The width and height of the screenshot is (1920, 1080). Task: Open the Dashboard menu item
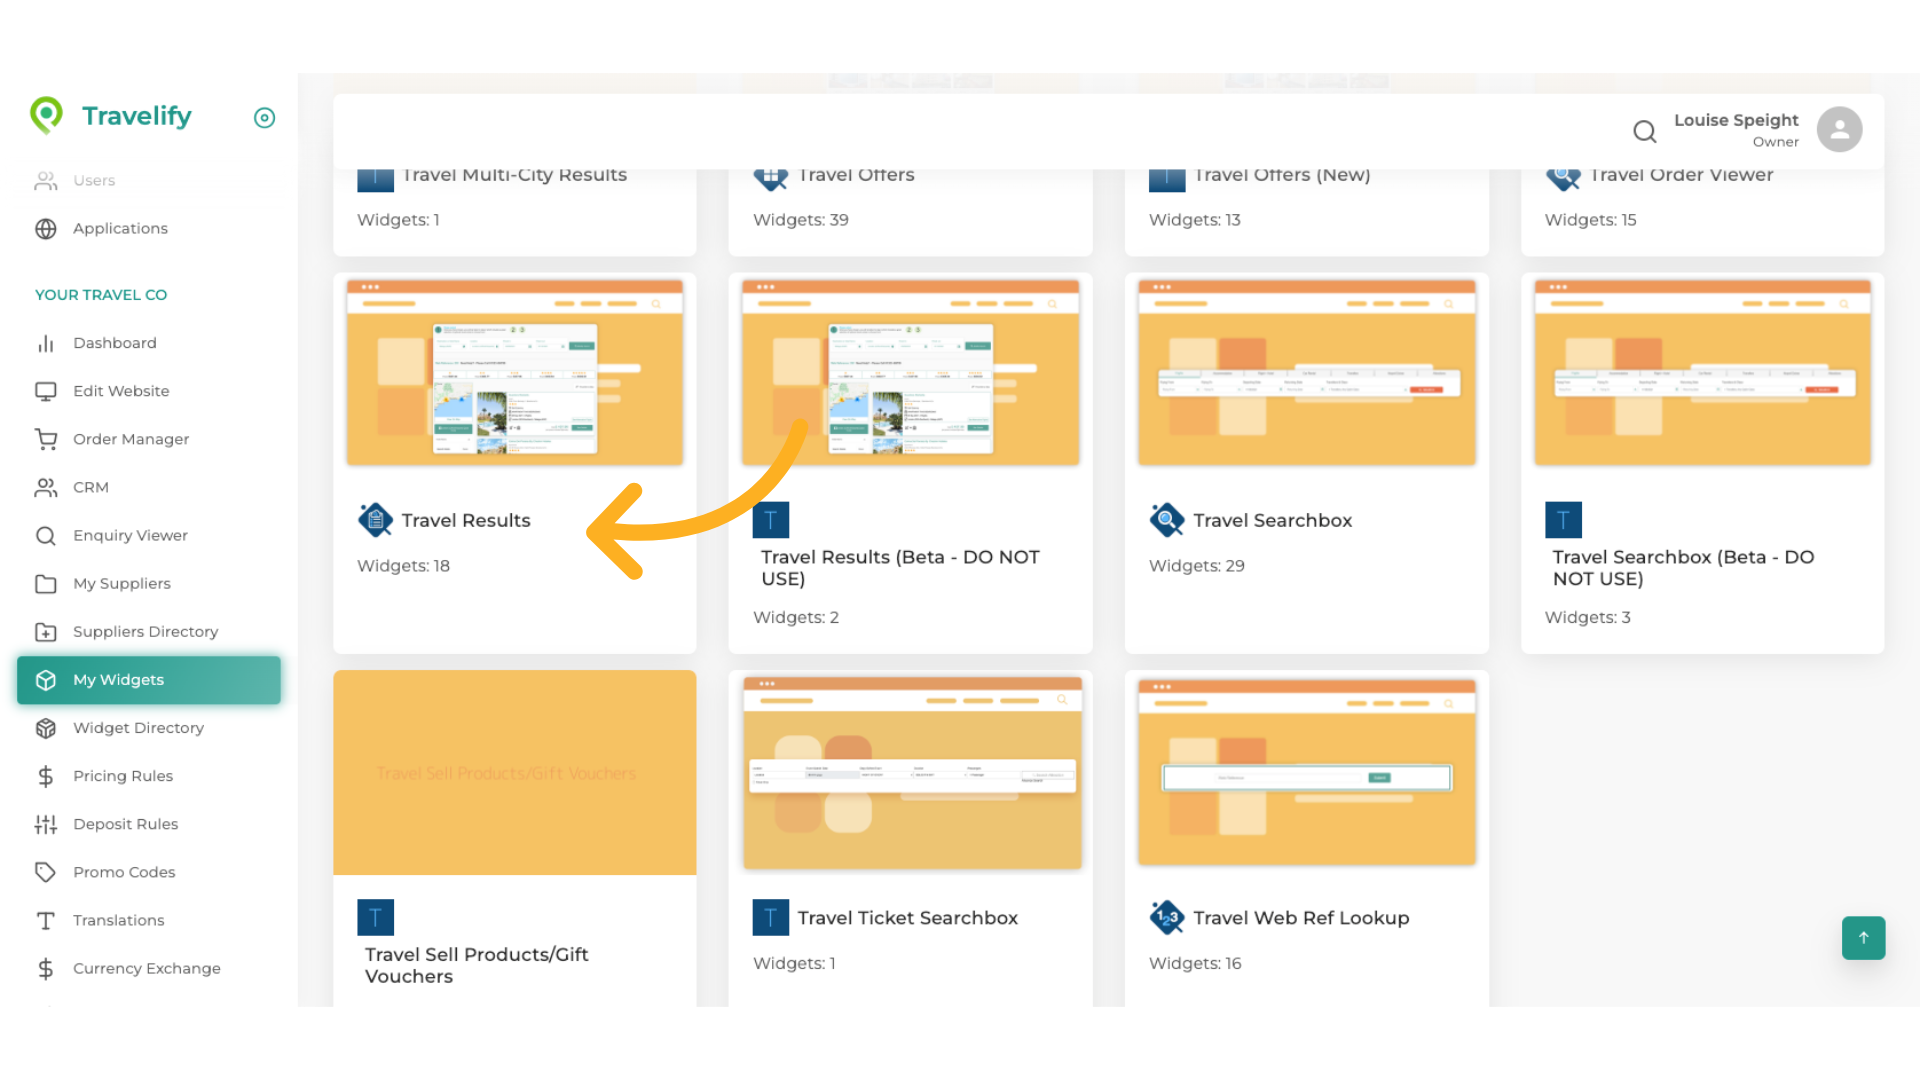(x=115, y=343)
